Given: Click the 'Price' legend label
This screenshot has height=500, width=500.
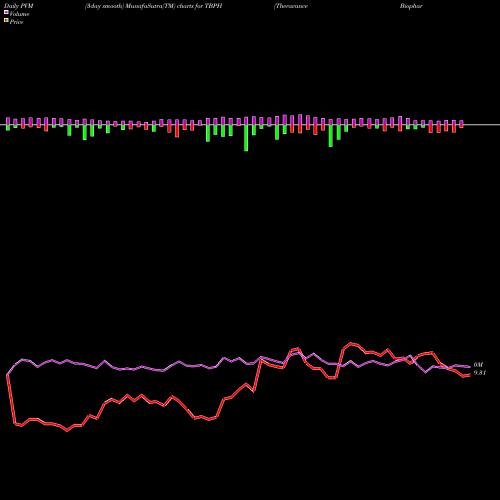Looking at the screenshot, I should pyautogui.click(x=16, y=22).
